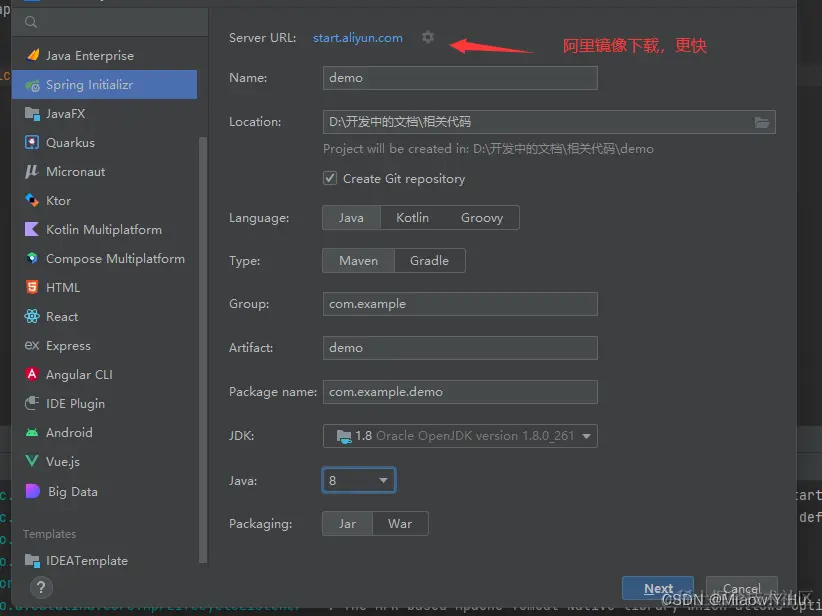Select Angular CLI generator
The image size is (822, 616).
pos(104,374)
